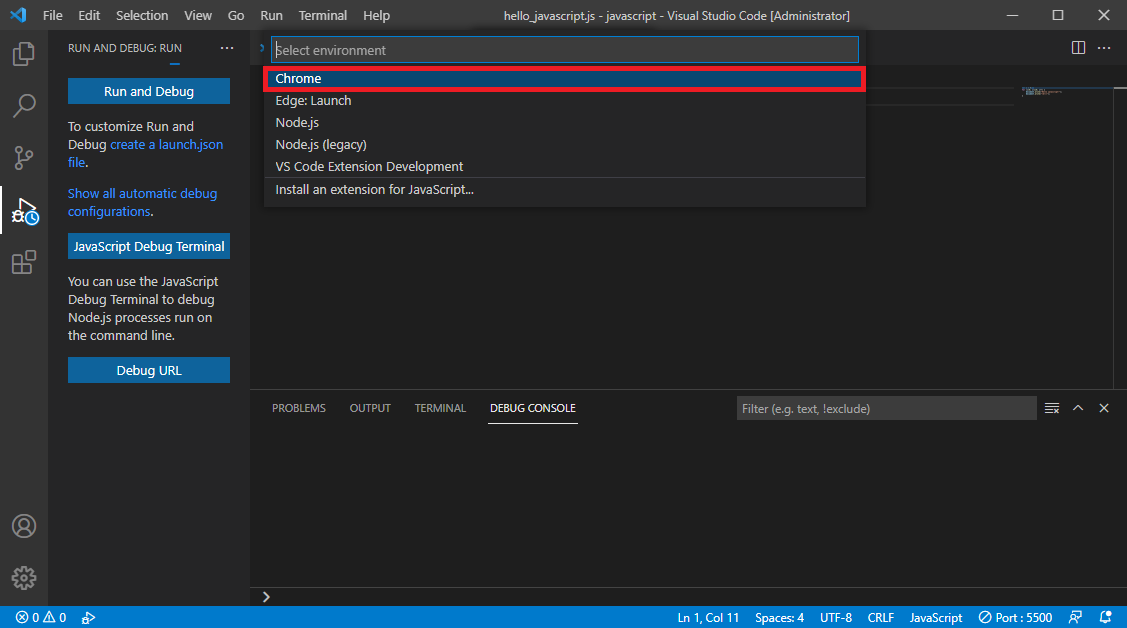This screenshot has width=1127, height=628.
Task: Maximize the bottom panel size
Action: point(1078,408)
